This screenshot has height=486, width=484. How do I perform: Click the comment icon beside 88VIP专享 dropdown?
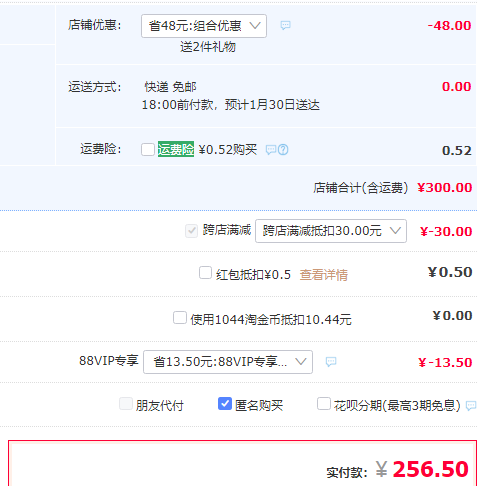[x=331, y=362]
